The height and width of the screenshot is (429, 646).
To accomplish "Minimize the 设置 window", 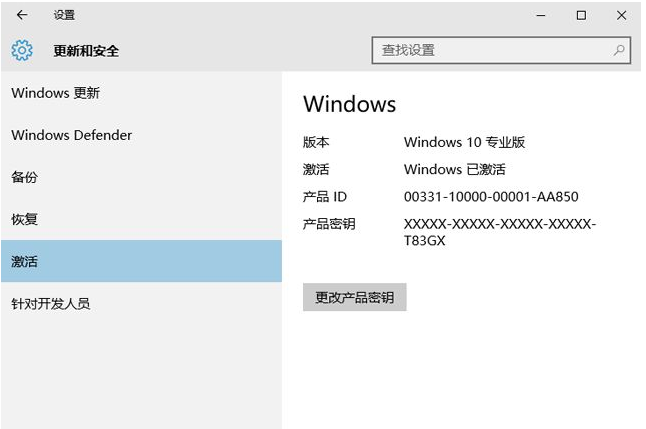I will pyautogui.click(x=541, y=15).
